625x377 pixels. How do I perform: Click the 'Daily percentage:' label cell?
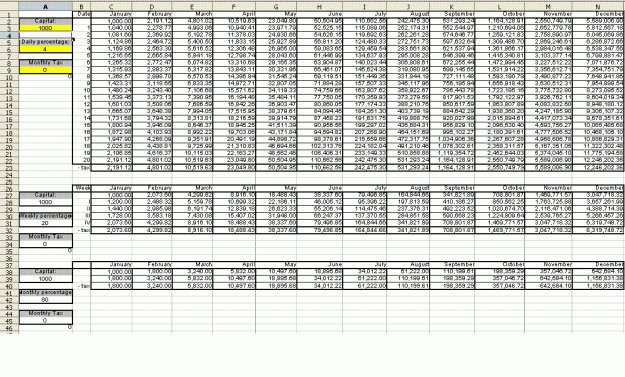(45, 42)
